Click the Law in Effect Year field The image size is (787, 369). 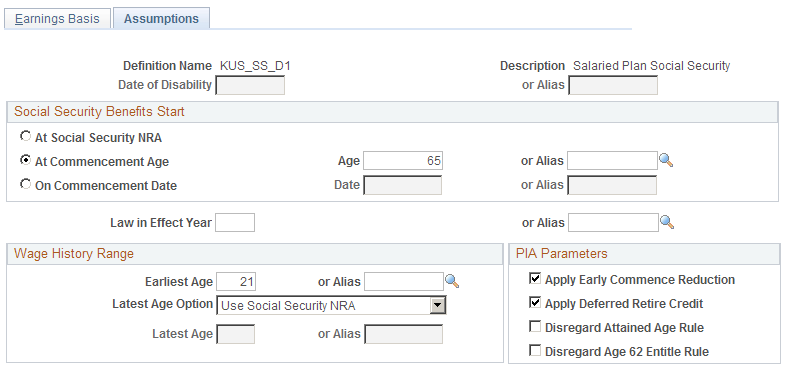pyautogui.click(x=235, y=222)
